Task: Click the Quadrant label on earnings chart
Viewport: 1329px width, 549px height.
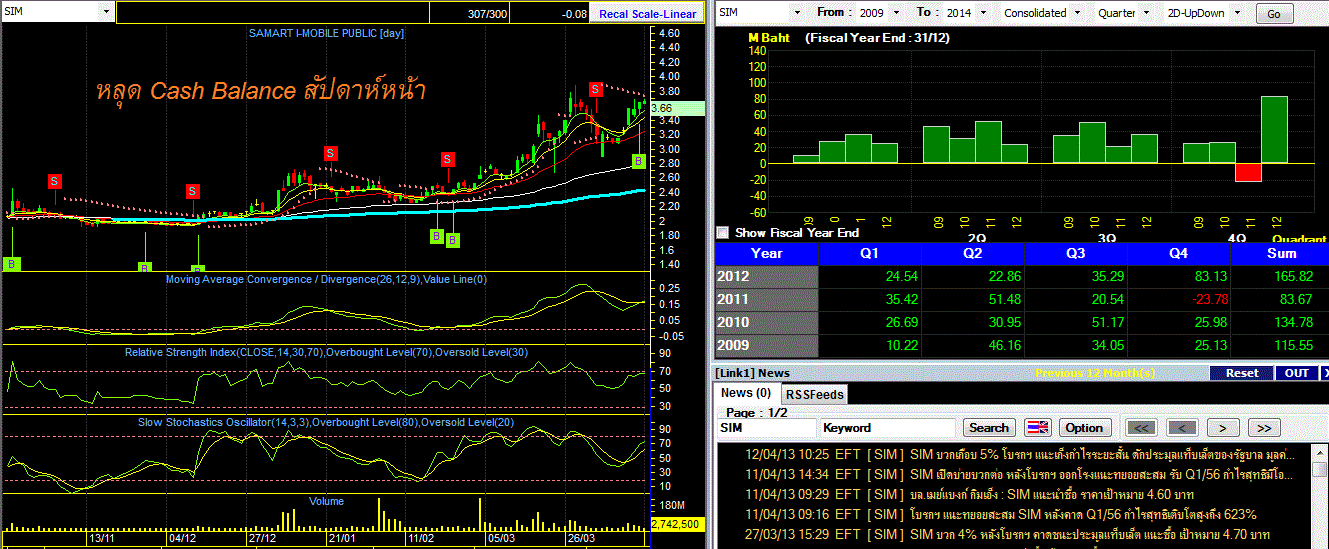Action: coord(1299,239)
